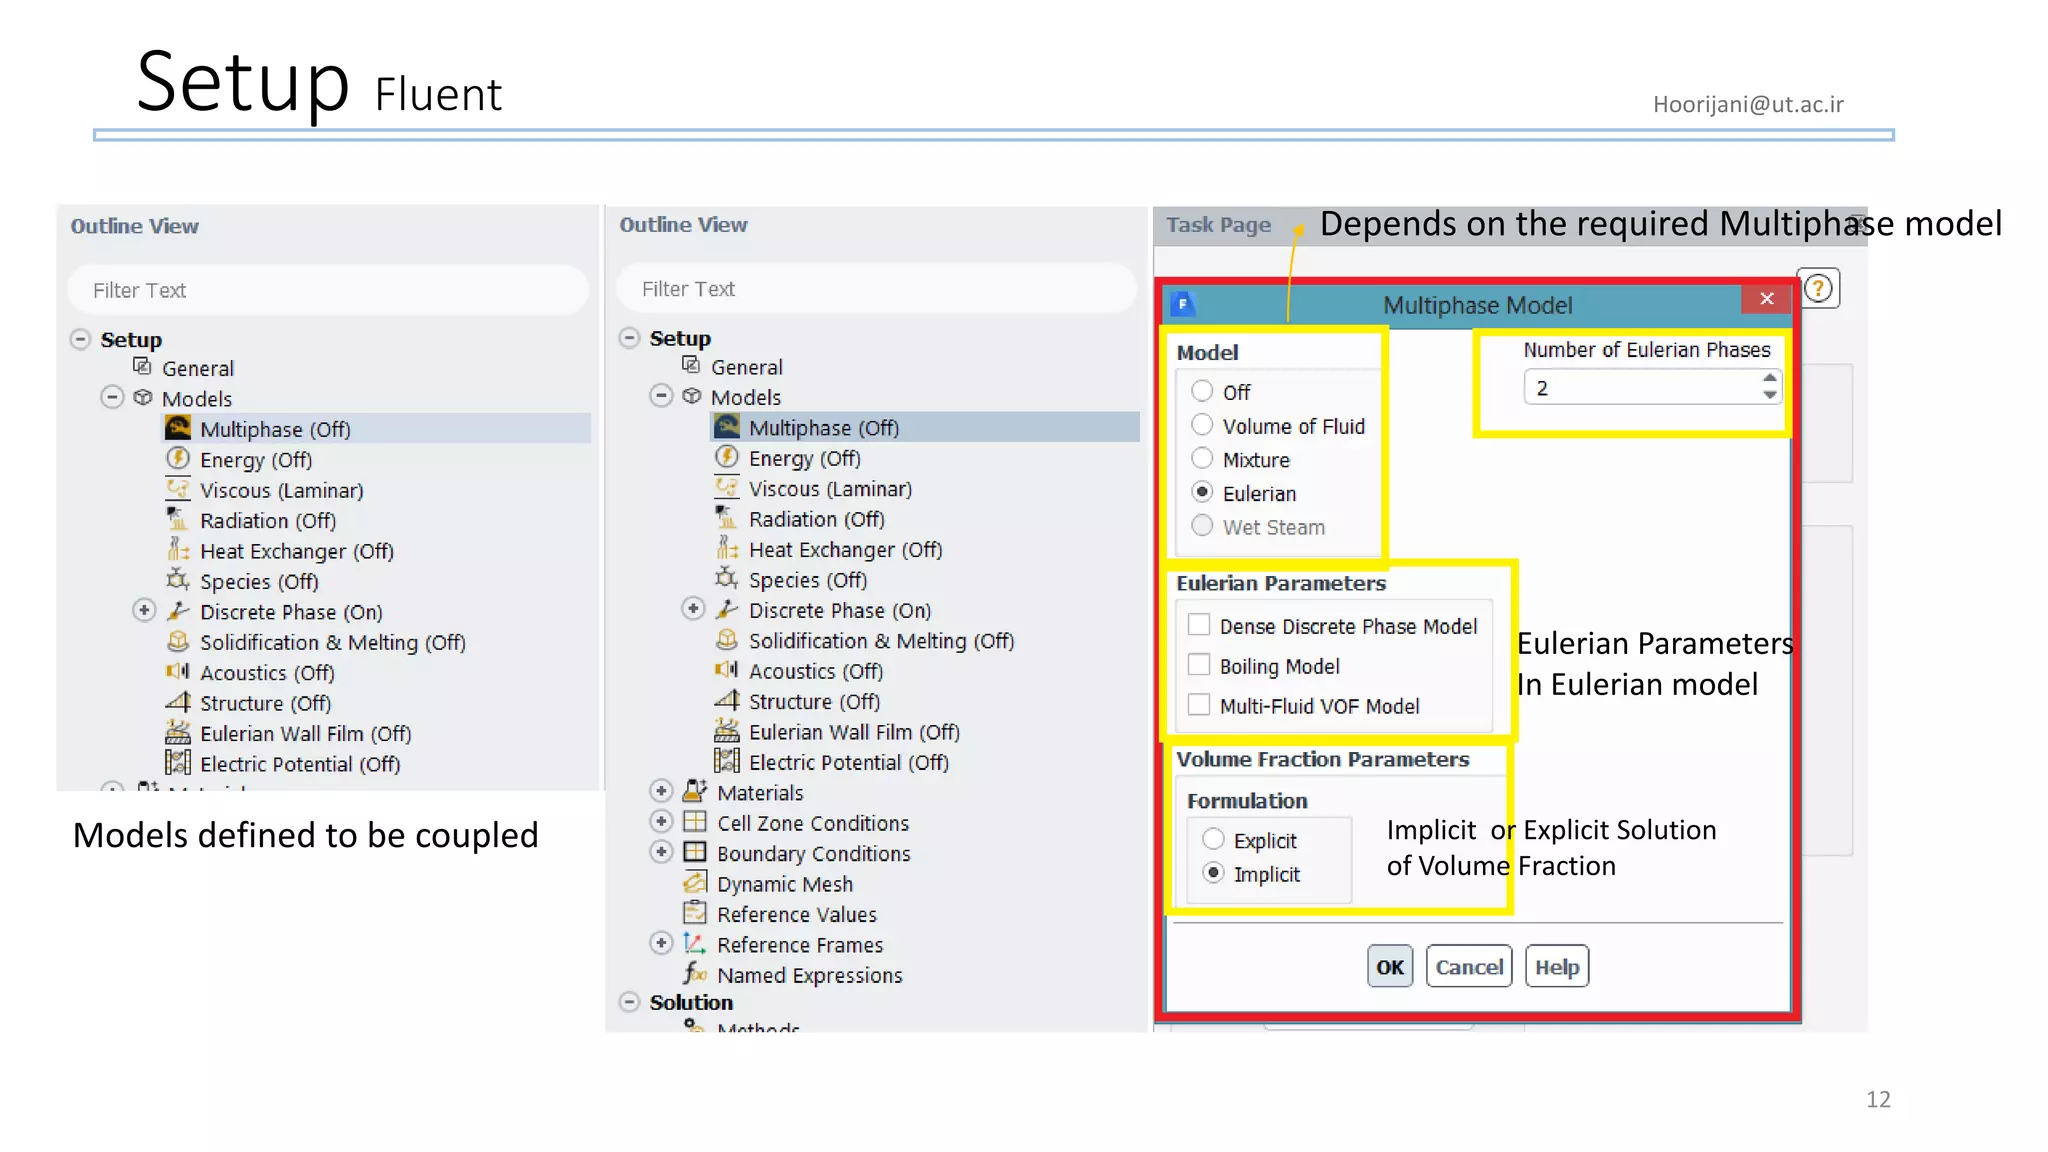
Task: Click the Named Expressions fx icon
Action: [x=695, y=974]
